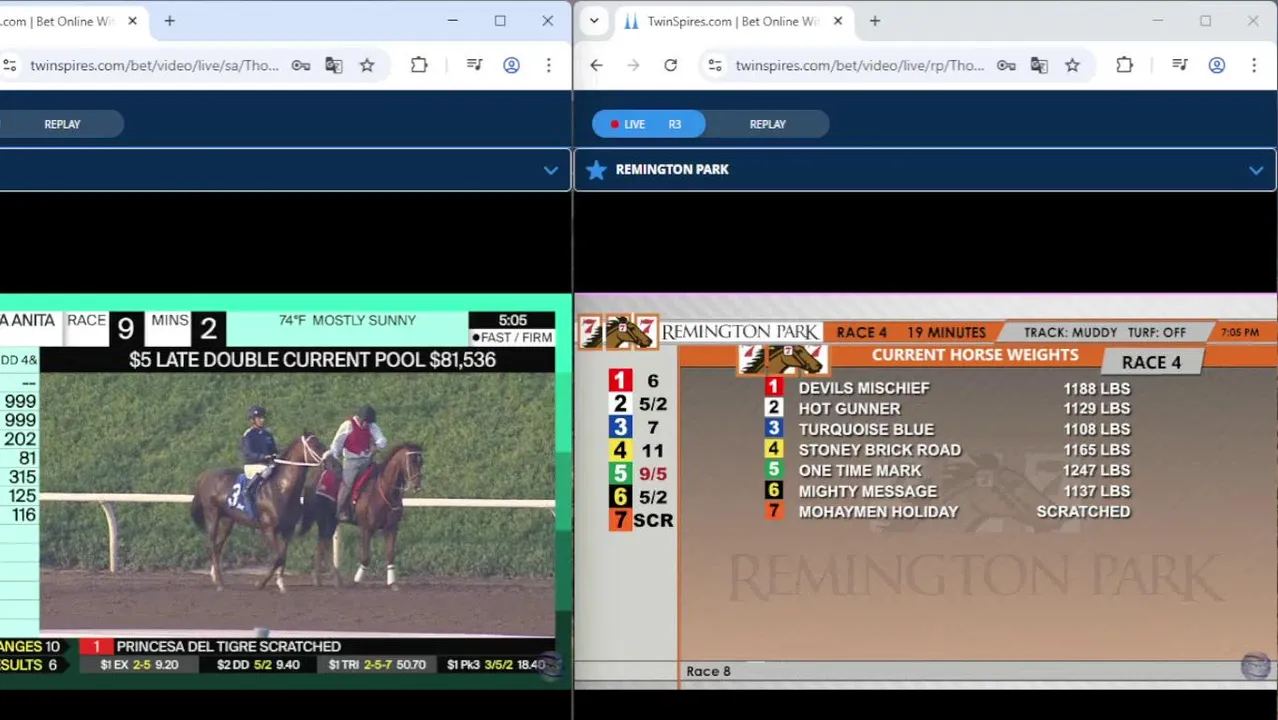The width and height of the screenshot is (1278, 720).
Task: Expand track dropdown chevron in left window
Action: (x=550, y=170)
